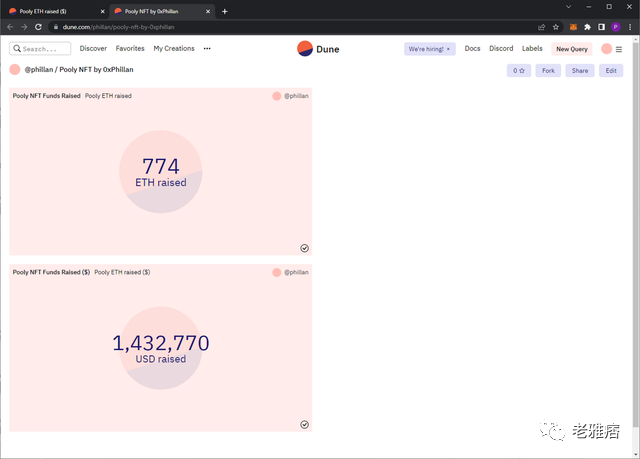640x459 pixels.
Task: Go forward in browser history
Action: (24, 27)
